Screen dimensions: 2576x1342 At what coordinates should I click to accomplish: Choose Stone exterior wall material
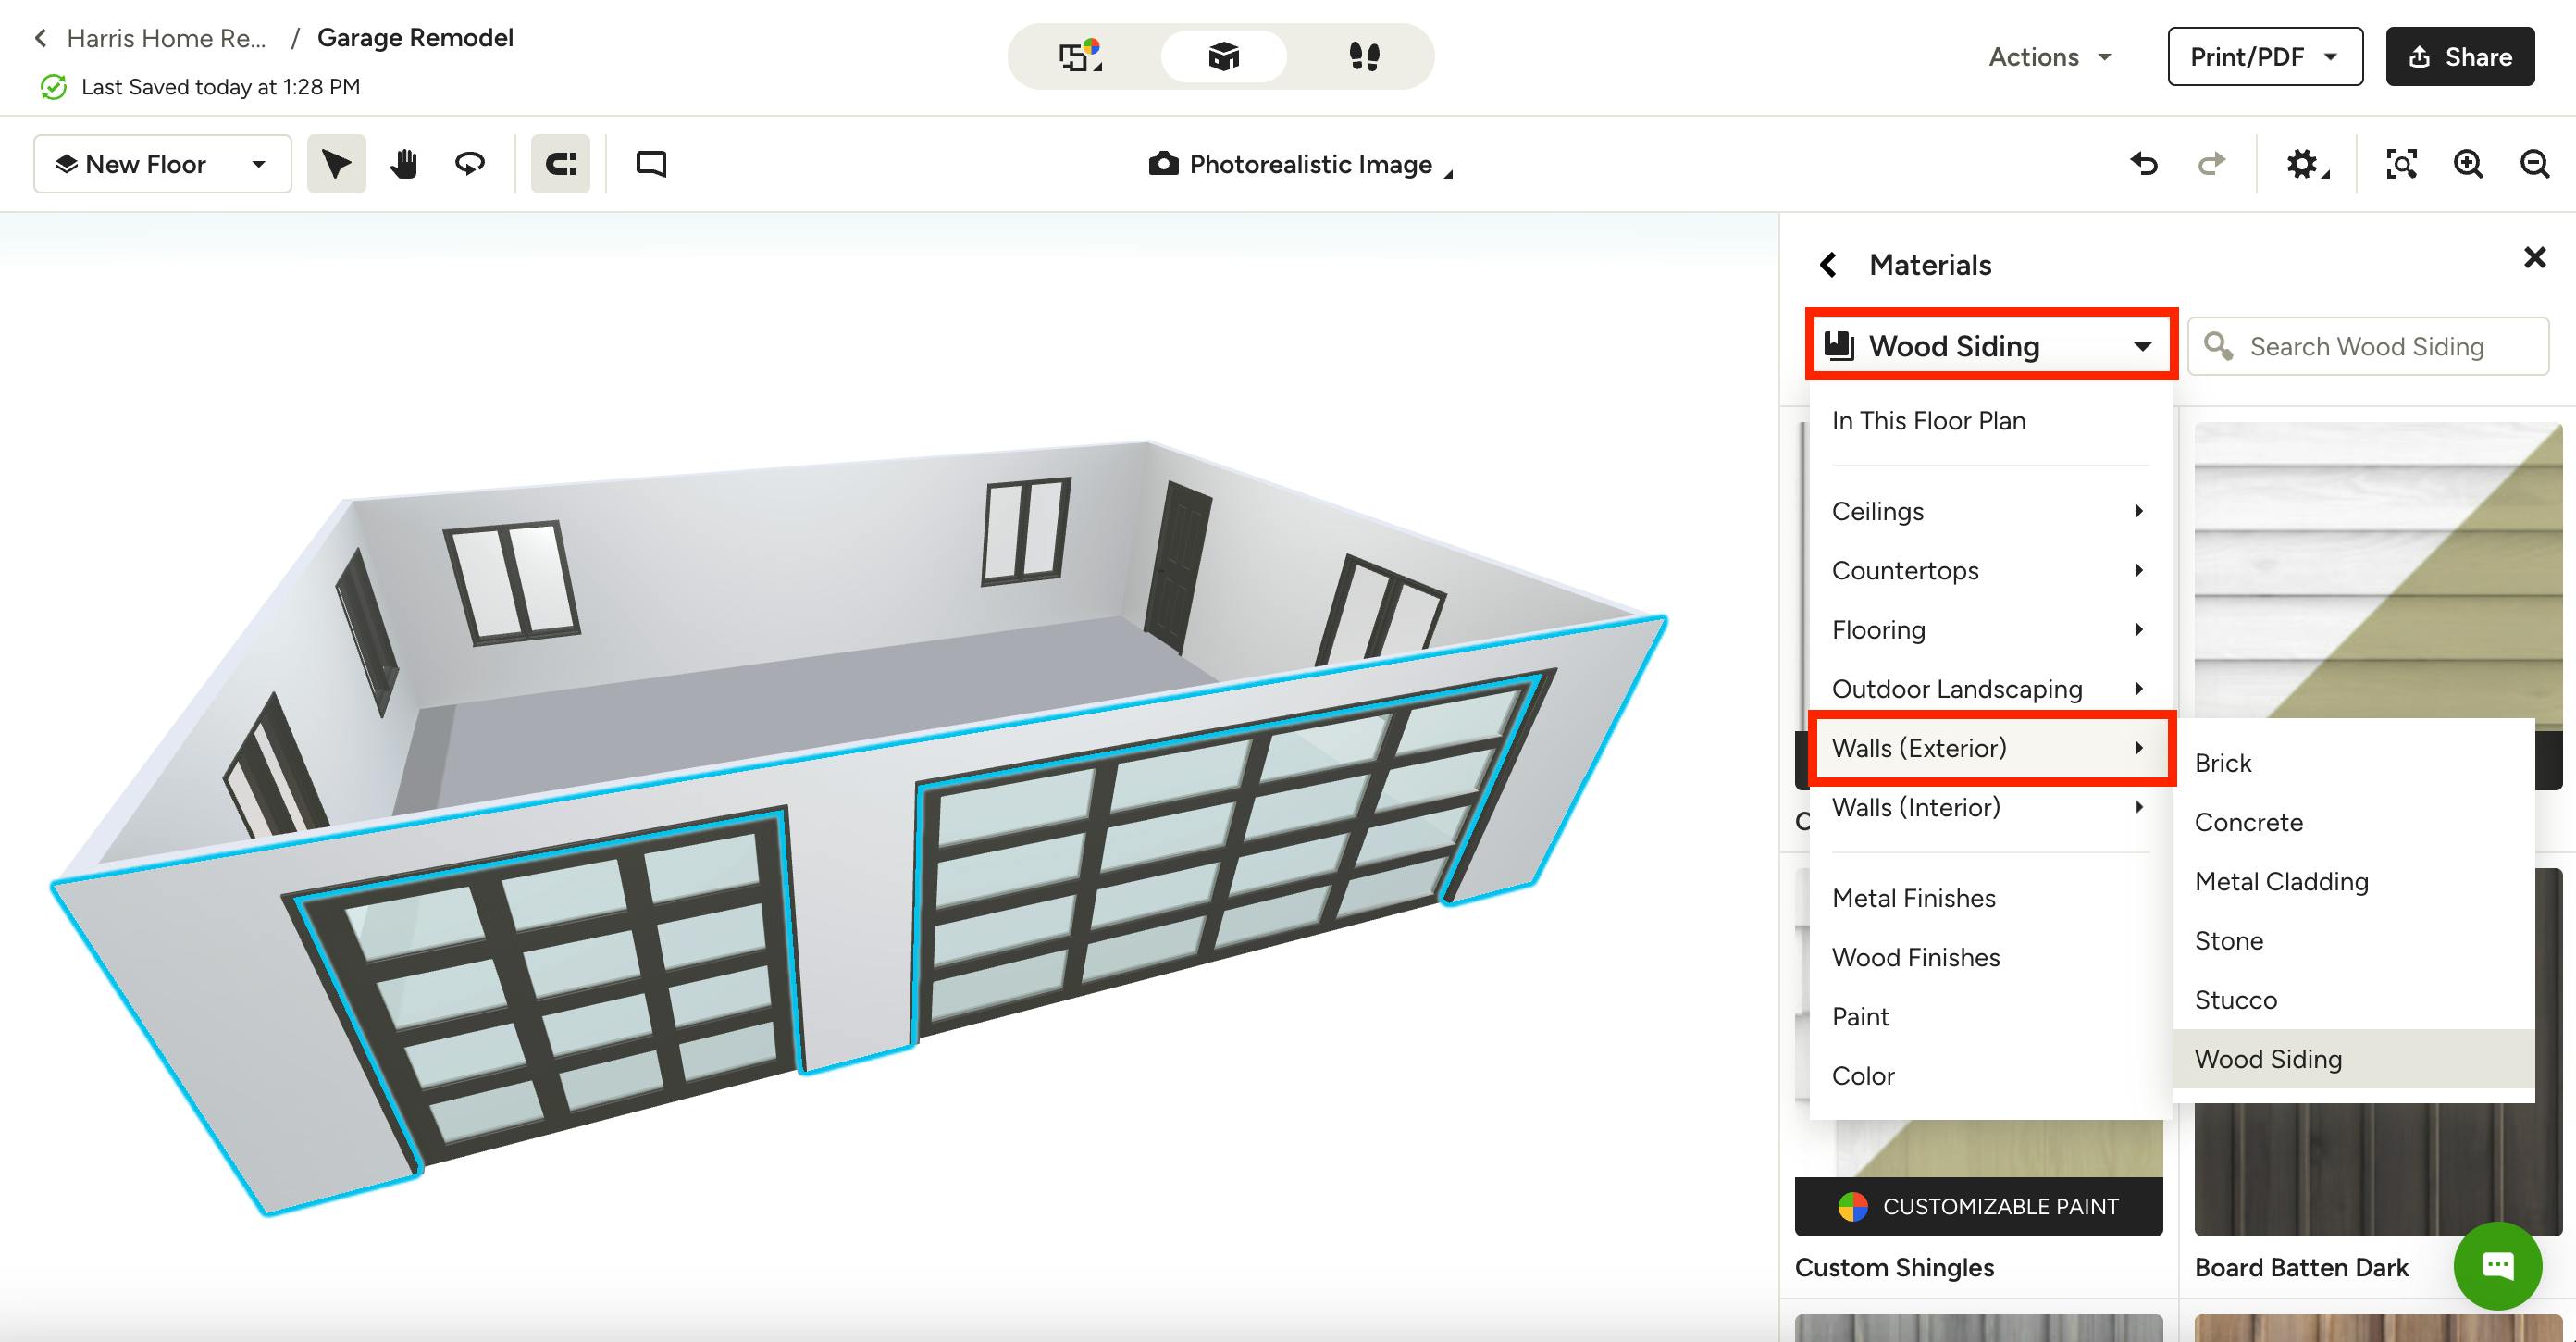[2353, 940]
